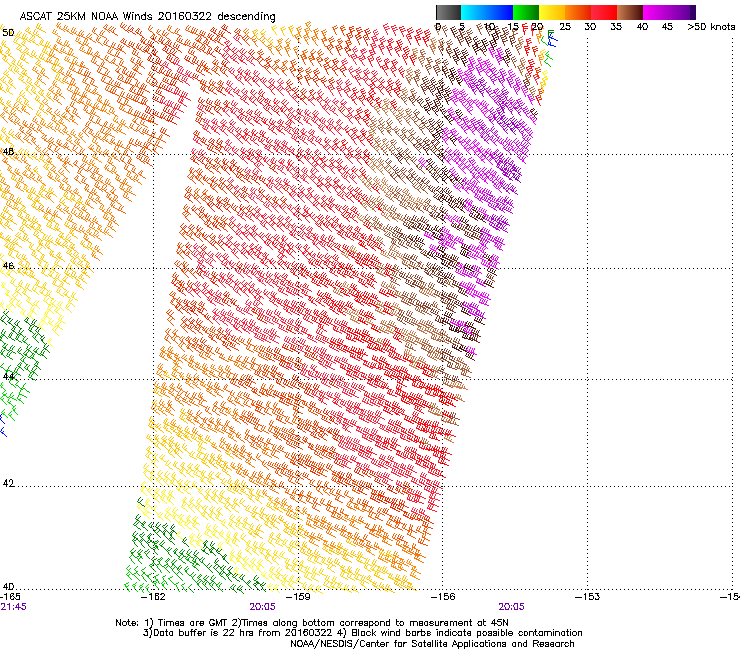Click the longitude label '-153'
Image resolution: width=740 pixels, height=650 pixels.
click(588, 597)
